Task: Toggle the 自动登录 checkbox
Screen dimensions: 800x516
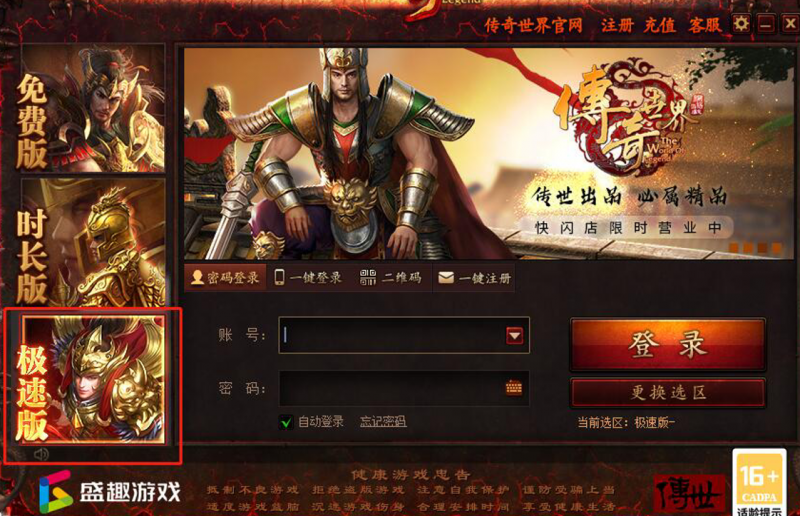Action: [x=287, y=422]
